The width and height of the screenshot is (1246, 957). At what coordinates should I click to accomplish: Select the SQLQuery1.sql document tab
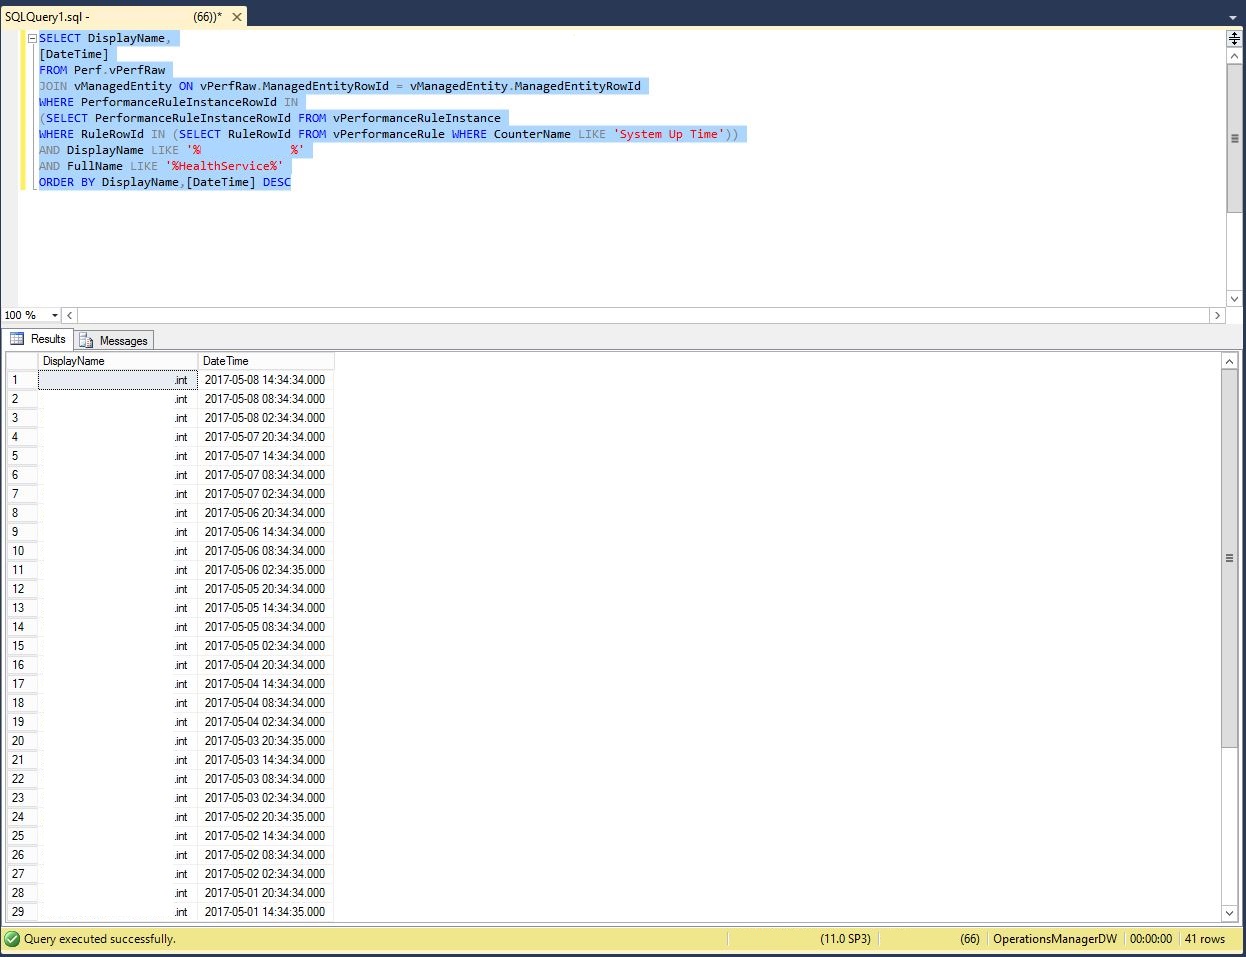click(60, 16)
